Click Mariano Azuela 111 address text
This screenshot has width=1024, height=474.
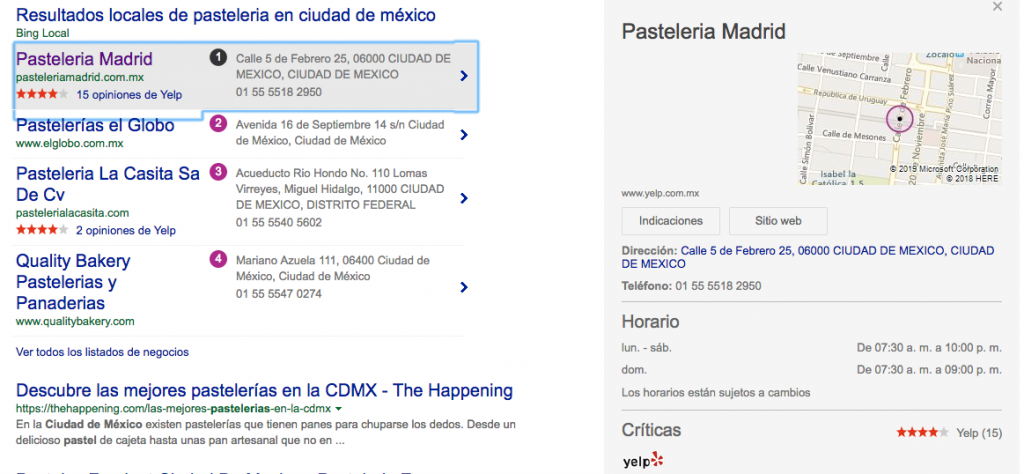click(x=333, y=268)
